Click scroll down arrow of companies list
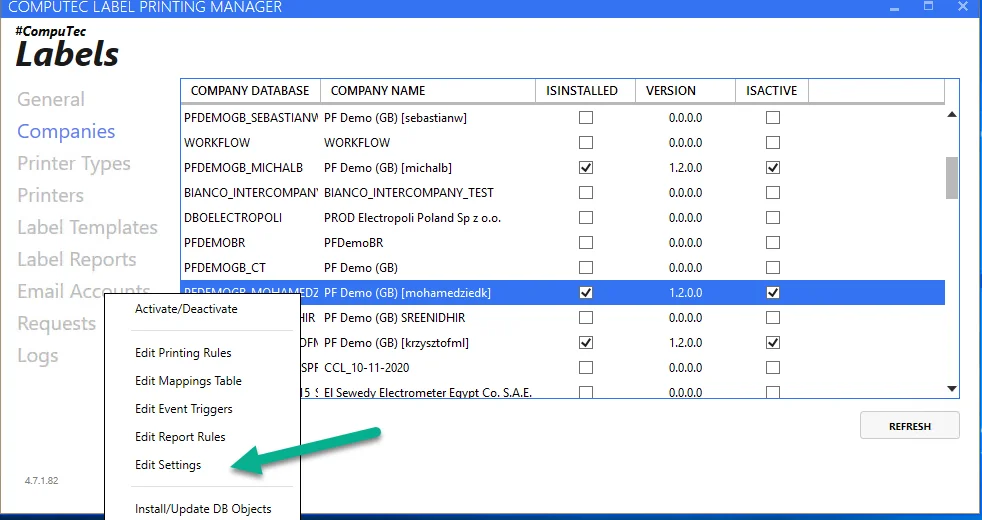The width and height of the screenshot is (982, 520). 952,389
